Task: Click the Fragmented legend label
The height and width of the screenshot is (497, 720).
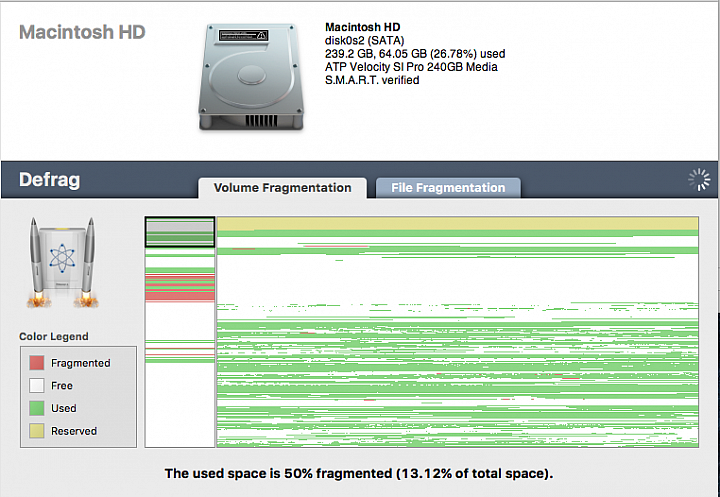Action: (x=81, y=363)
